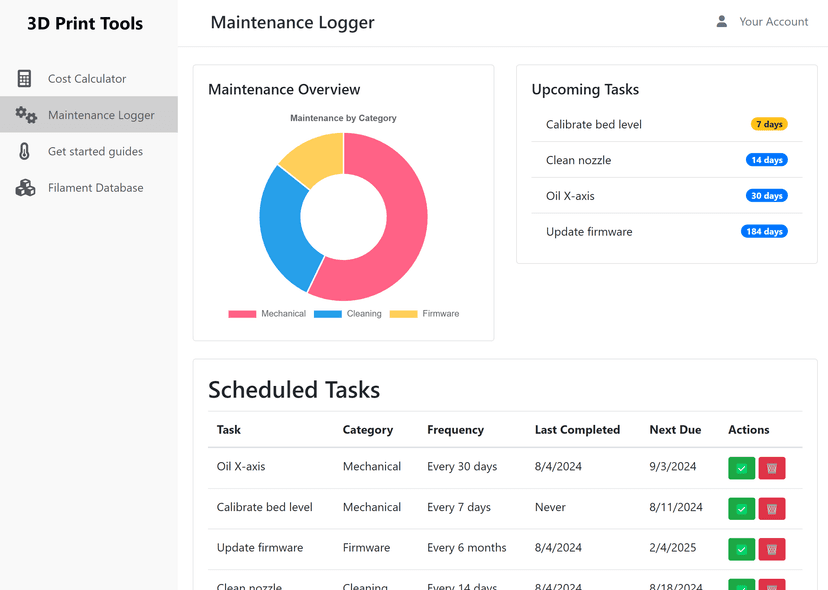The height and width of the screenshot is (590, 828).
Task: Delete the Calibrate bed level task
Action: [x=771, y=509]
